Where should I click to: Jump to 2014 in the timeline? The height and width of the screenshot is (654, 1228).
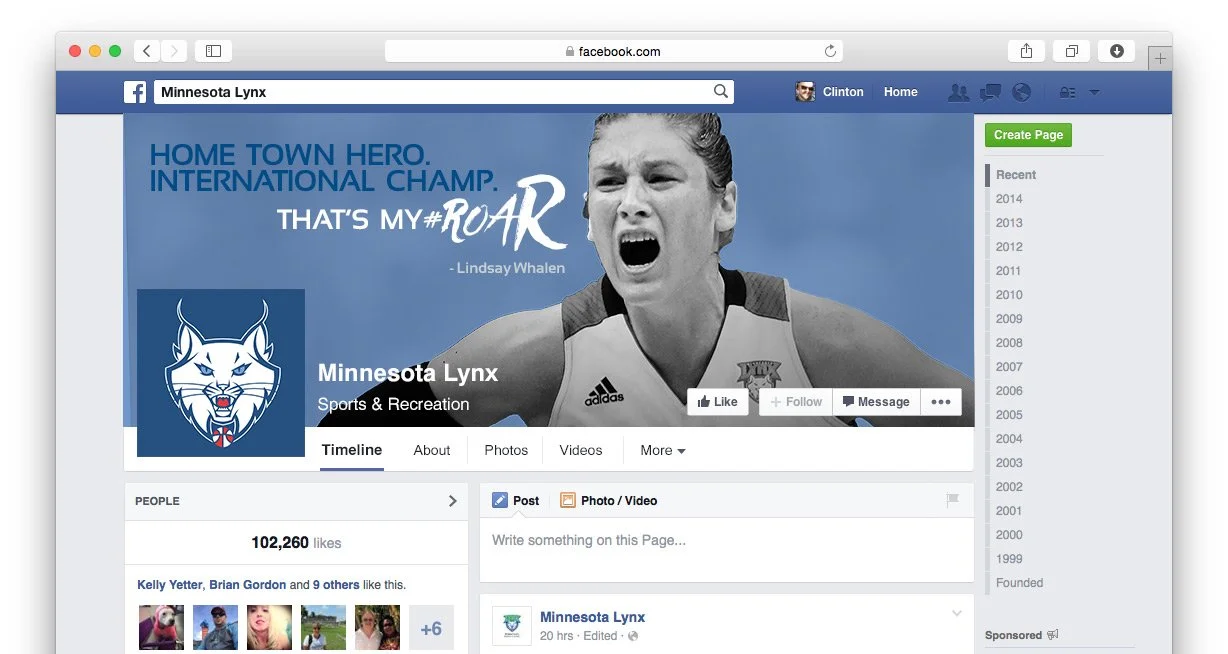(1009, 199)
